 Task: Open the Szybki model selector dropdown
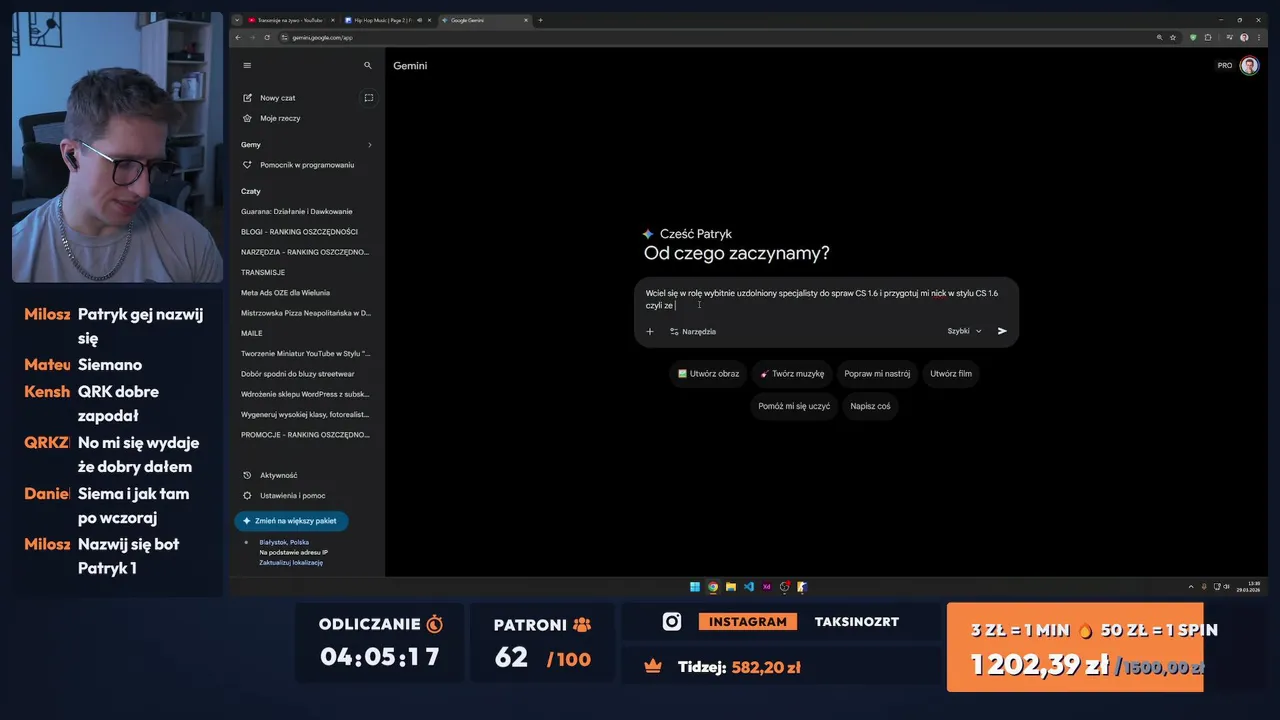click(965, 331)
